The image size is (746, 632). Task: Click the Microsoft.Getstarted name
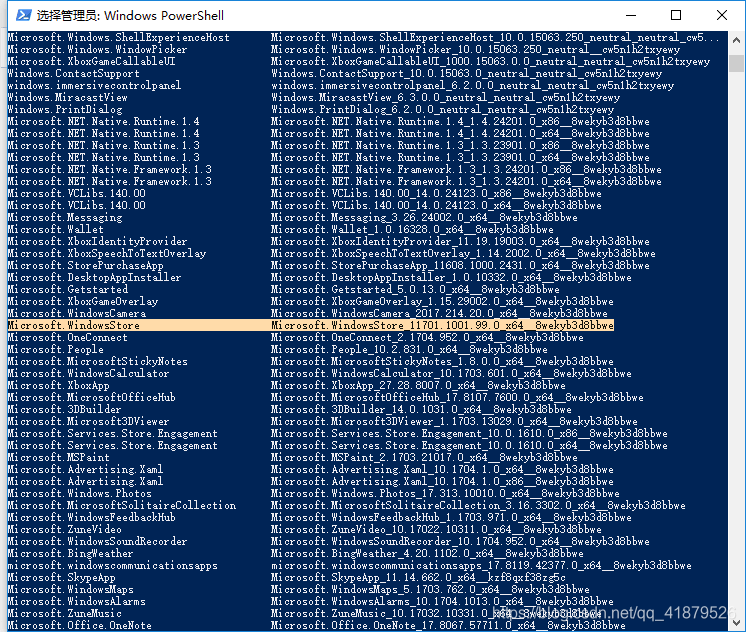click(x=68, y=289)
